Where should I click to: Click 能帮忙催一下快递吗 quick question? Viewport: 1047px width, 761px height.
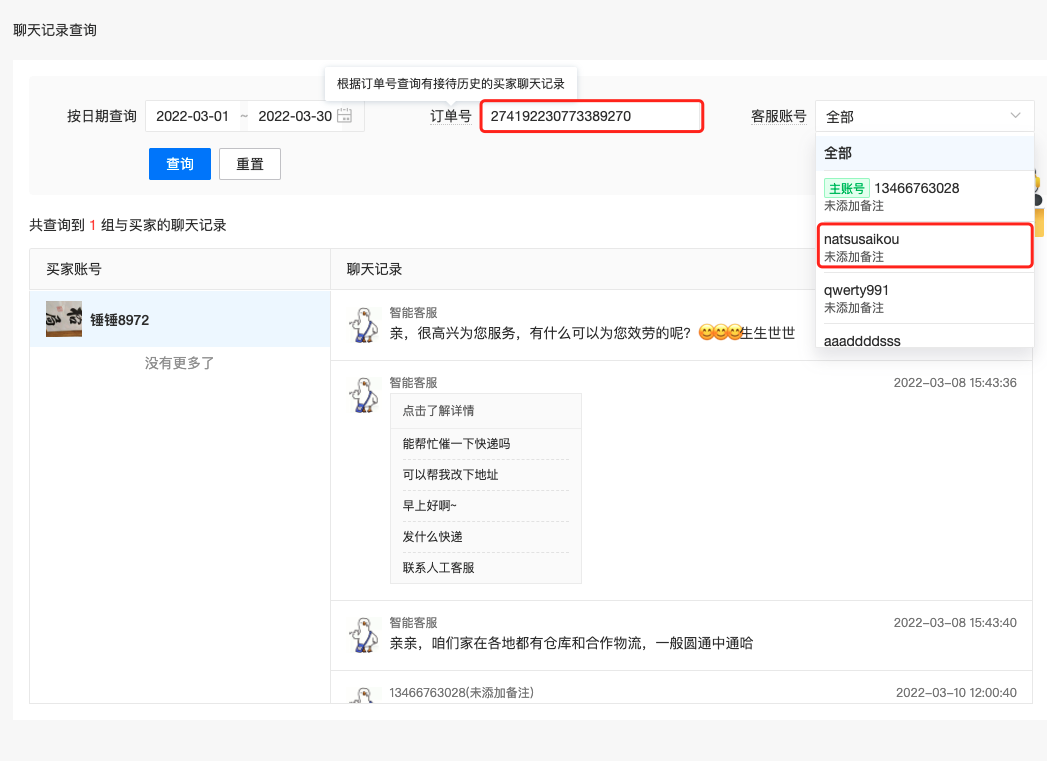(x=456, y=444)
